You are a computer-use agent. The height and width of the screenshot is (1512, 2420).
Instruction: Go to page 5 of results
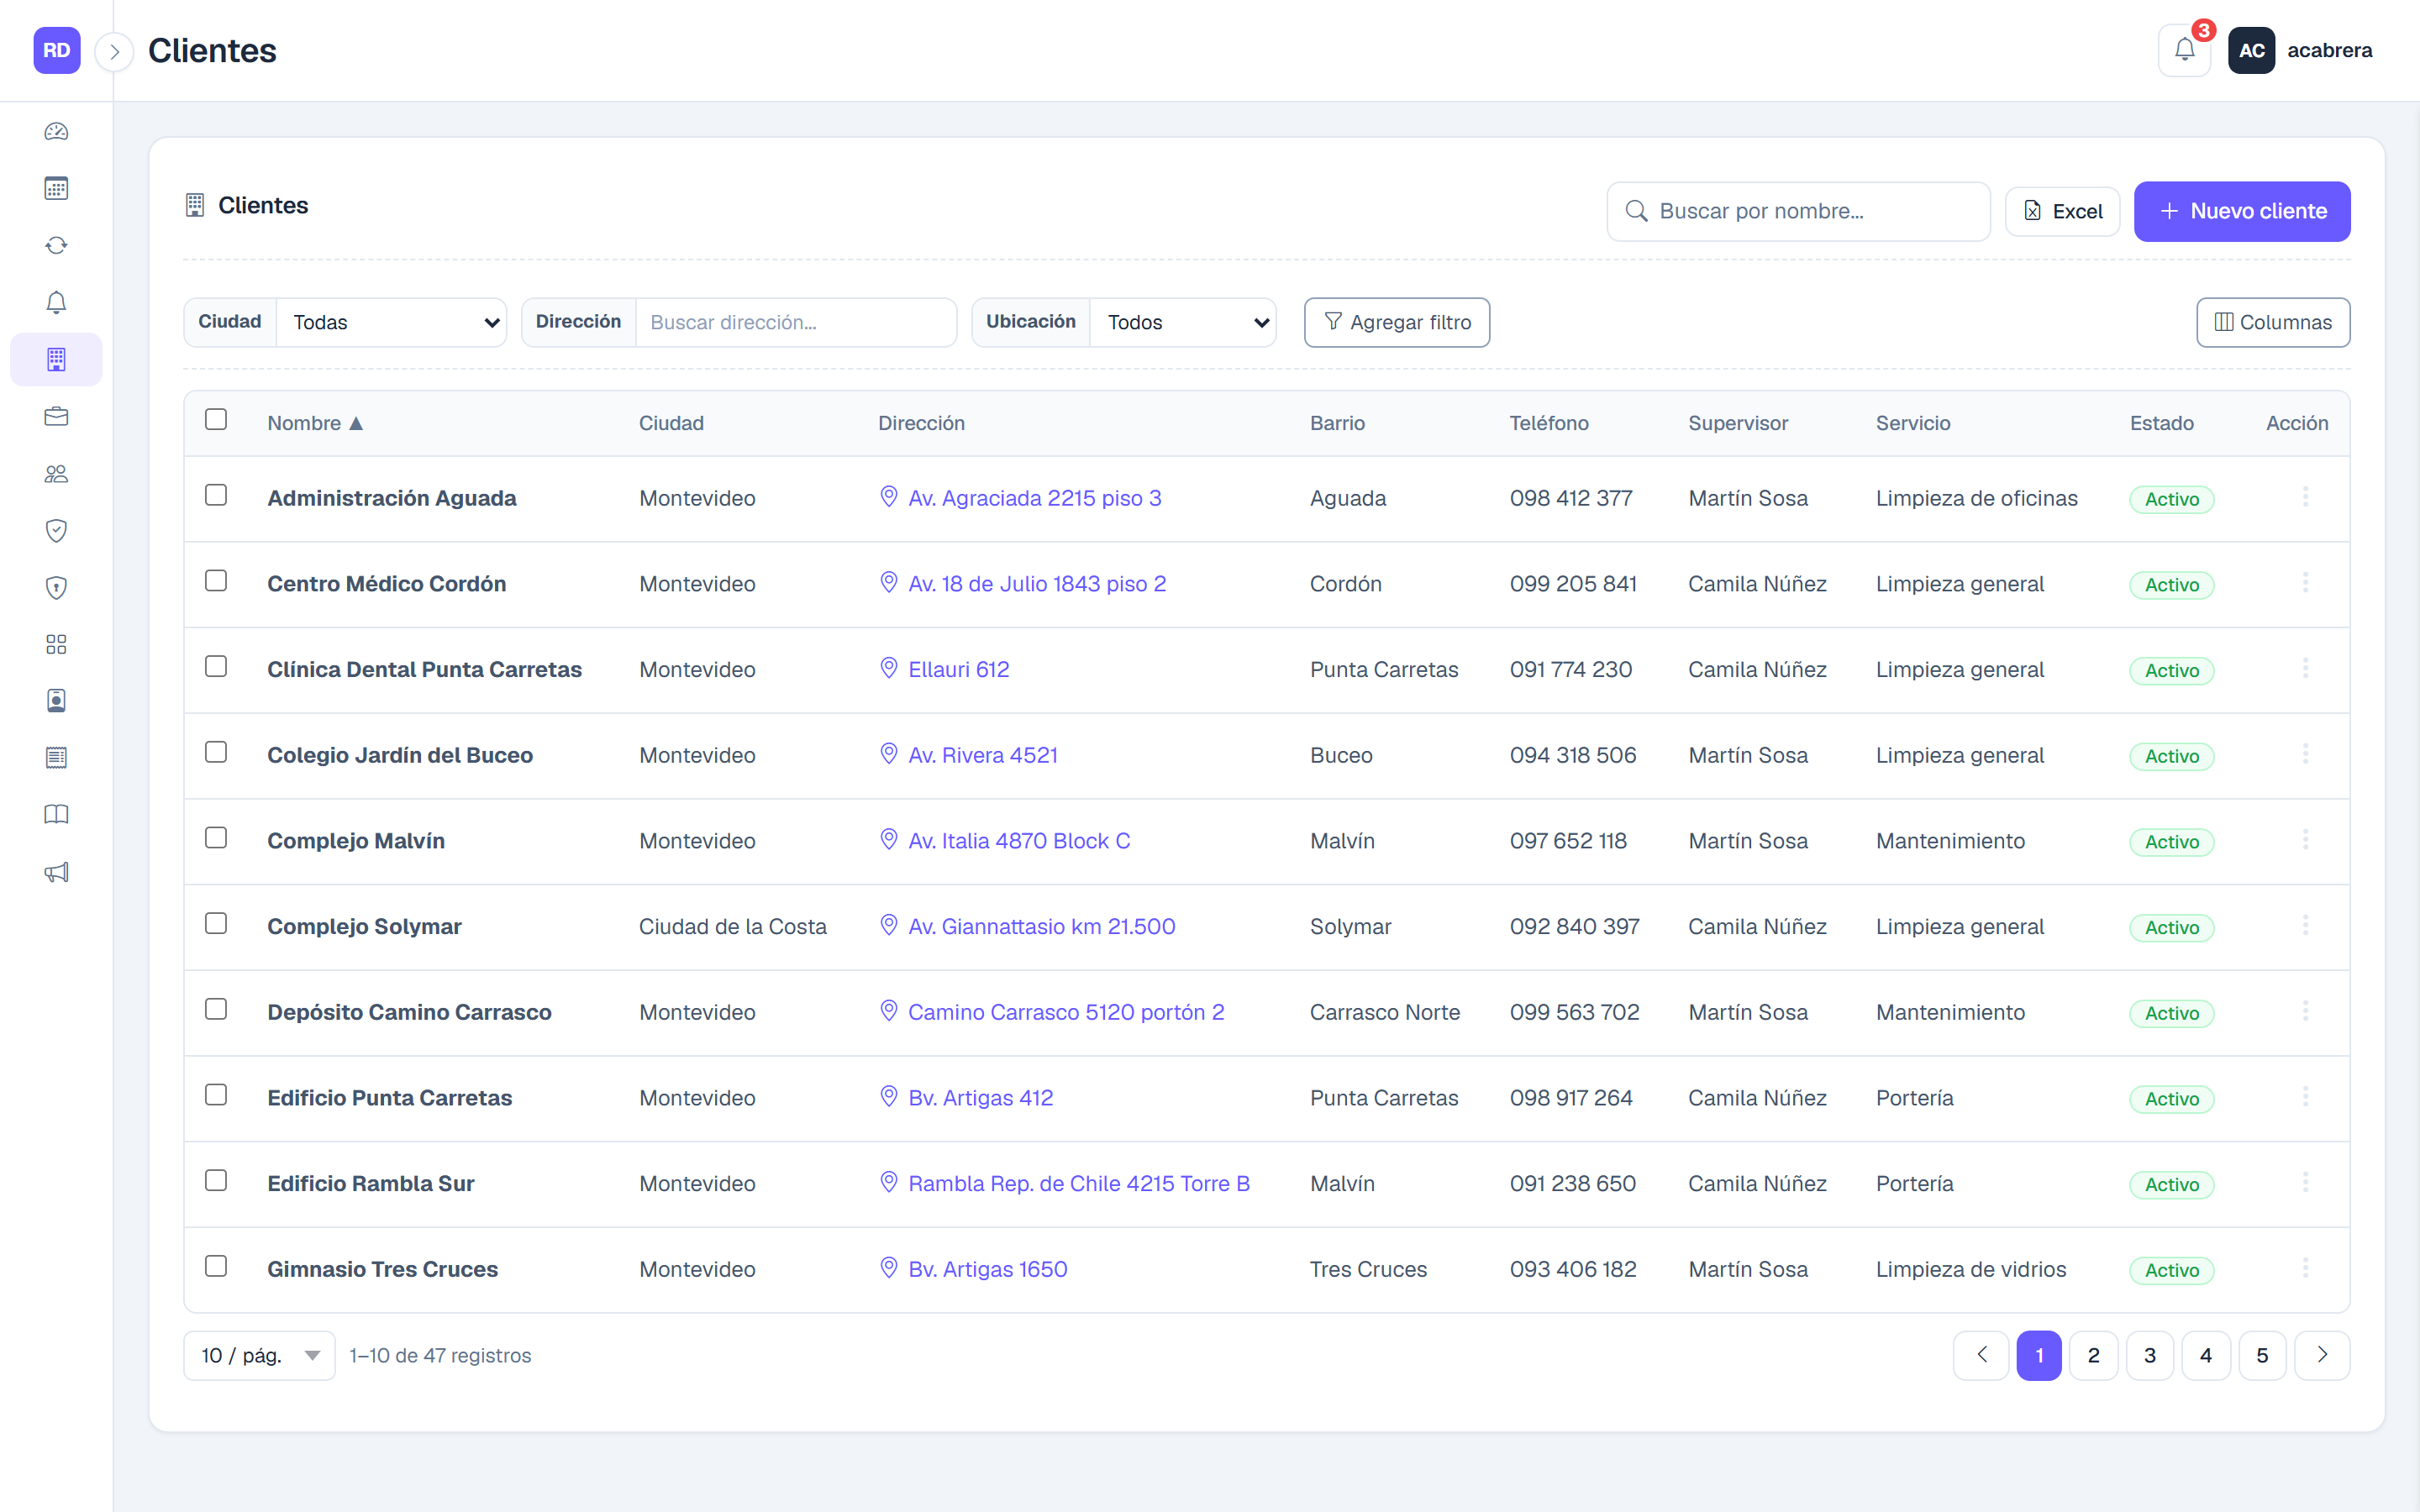tap(2262, 1355)
